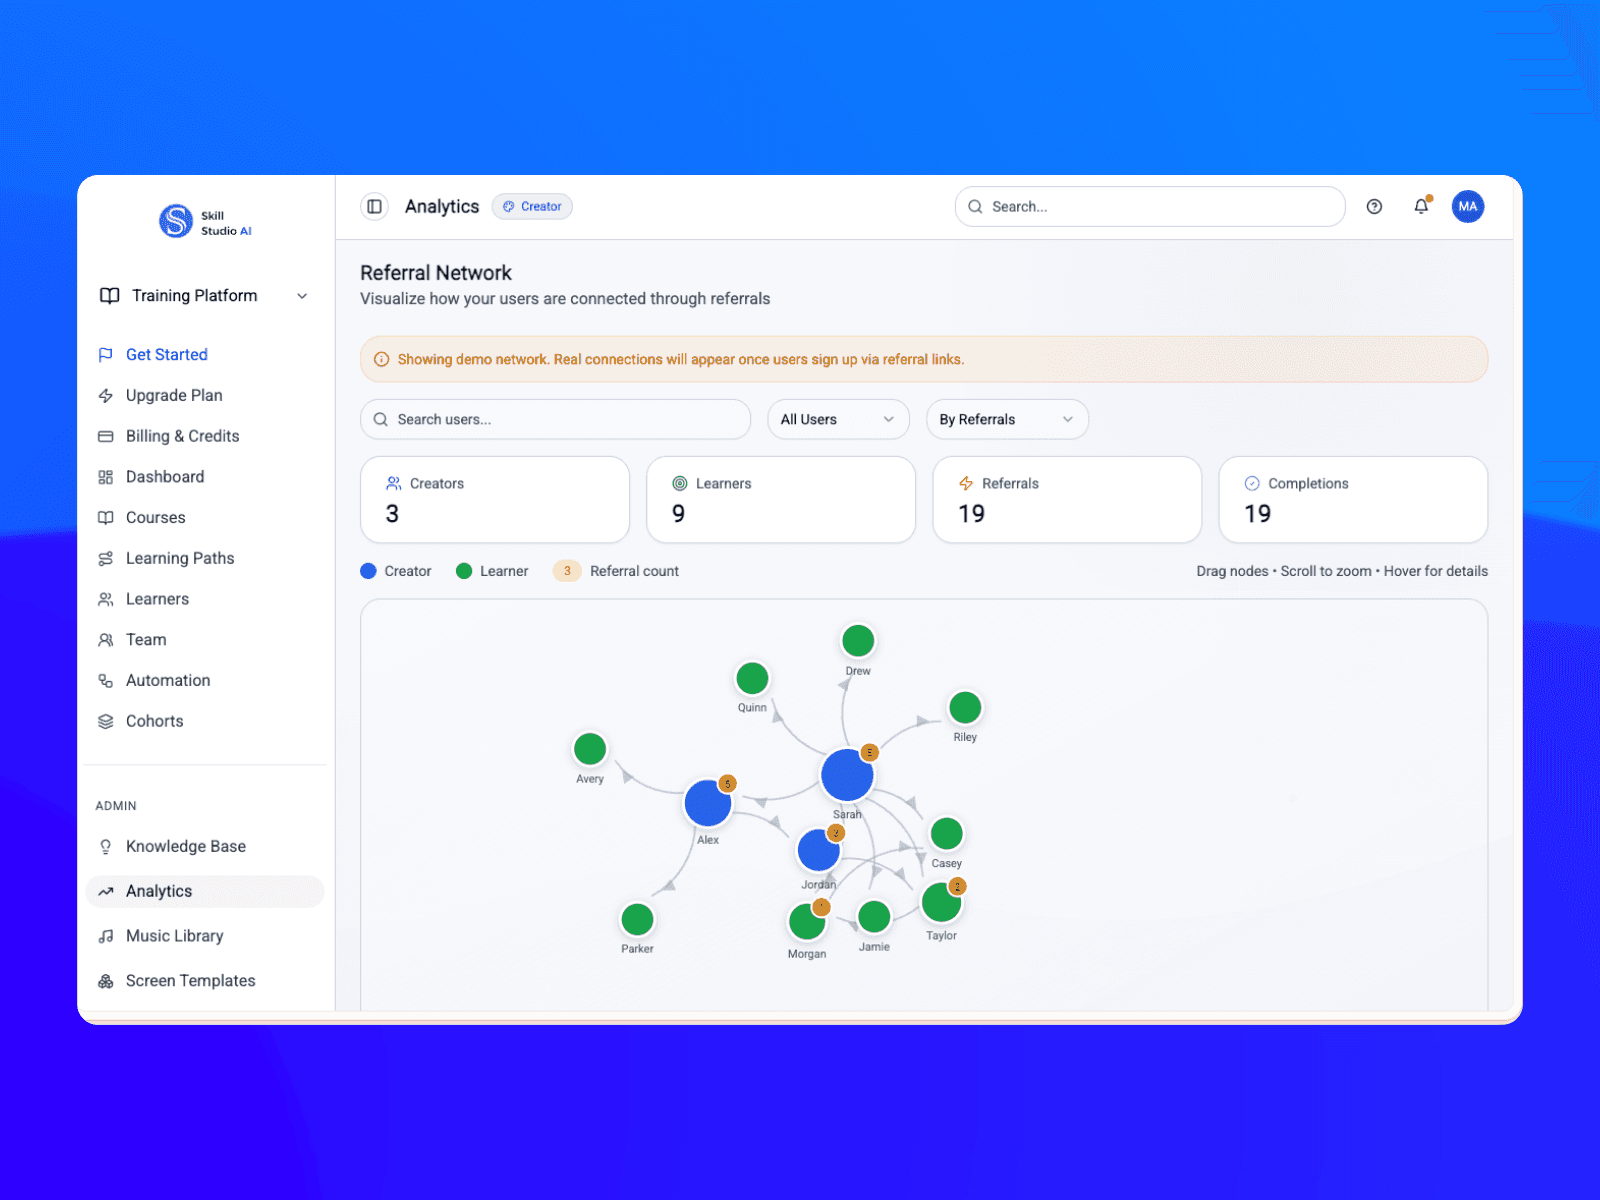Select the Drew learner node

click(x=858, y=641)
